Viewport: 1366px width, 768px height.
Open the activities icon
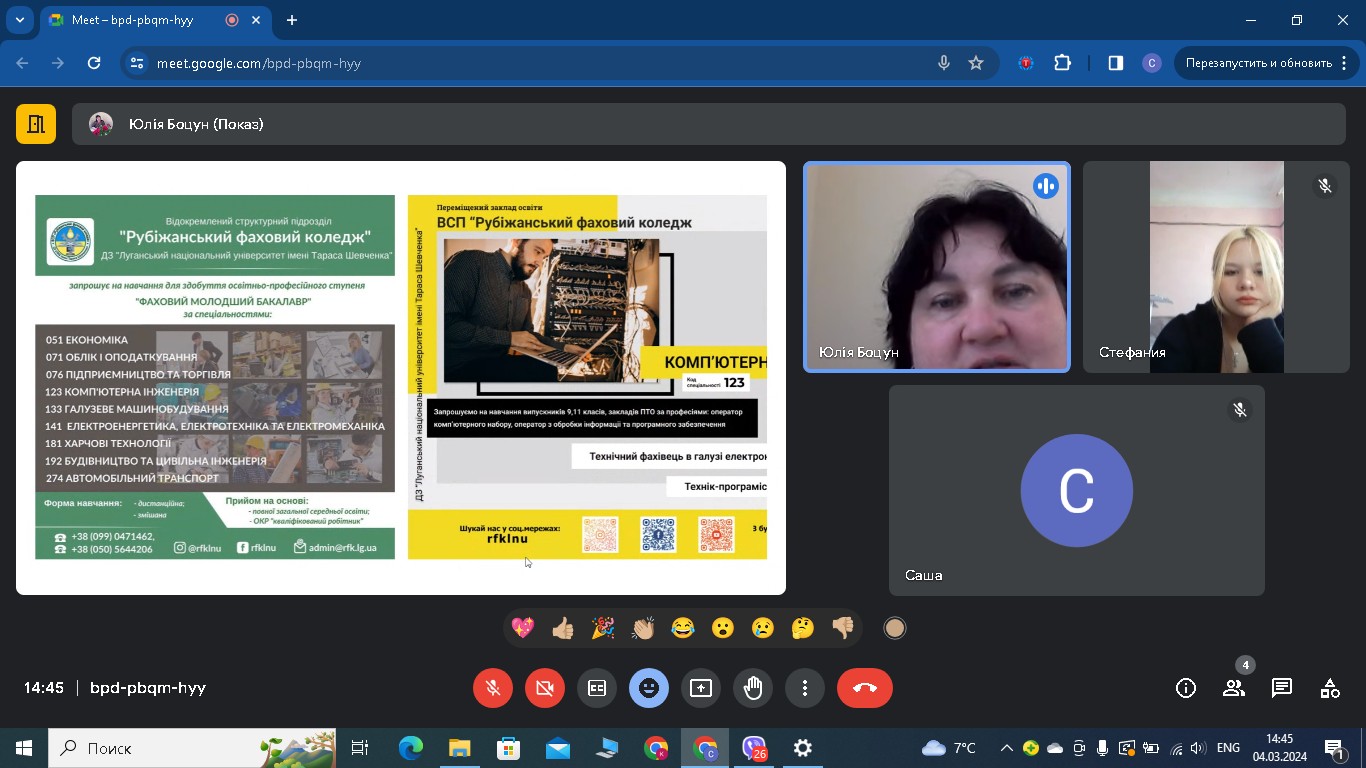1329,688
